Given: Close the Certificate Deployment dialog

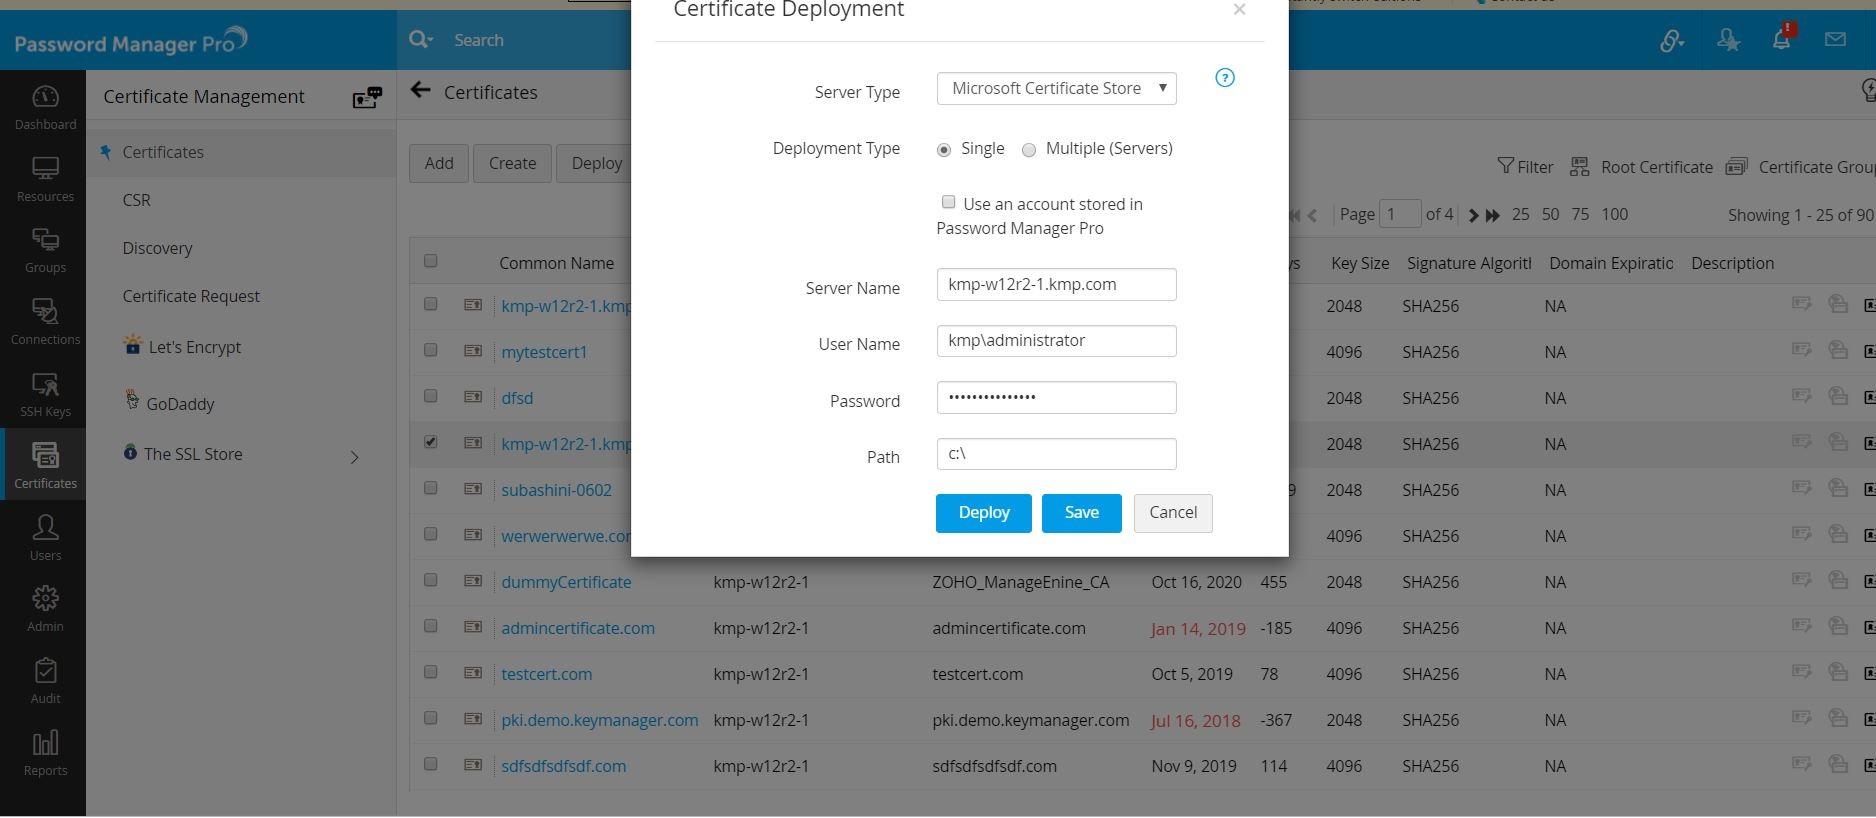Looking at the screenshot, I should coord(1239,10).
